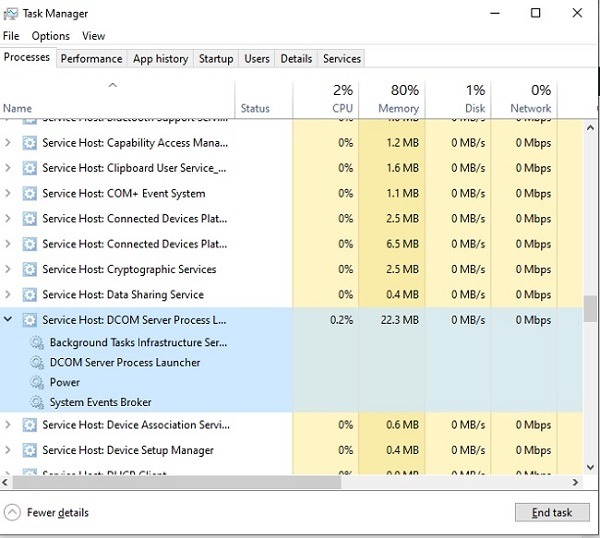The width and height of the screenshot is (600, 538).
Task: Collapse Service Host: DCOM Server Process Launcher
Action: 8,319
